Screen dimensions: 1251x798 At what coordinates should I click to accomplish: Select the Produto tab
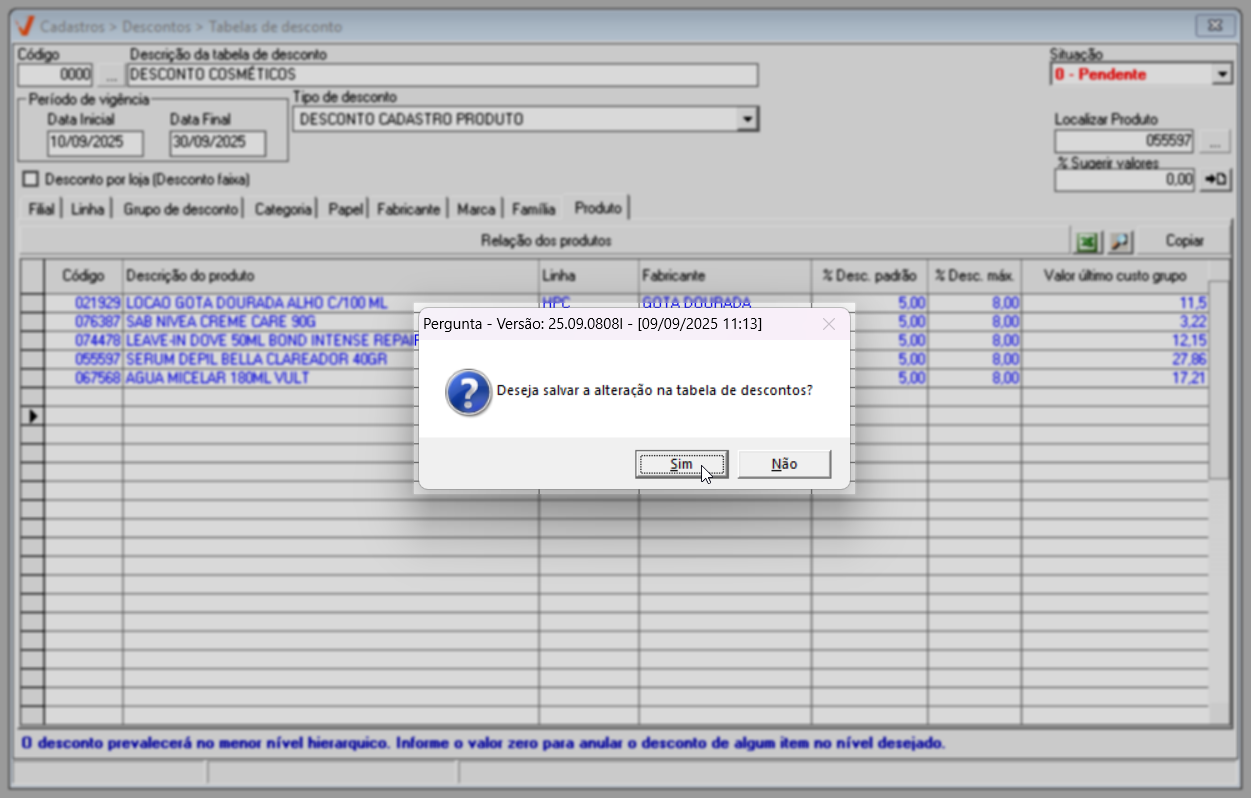[x=597, y=207]
